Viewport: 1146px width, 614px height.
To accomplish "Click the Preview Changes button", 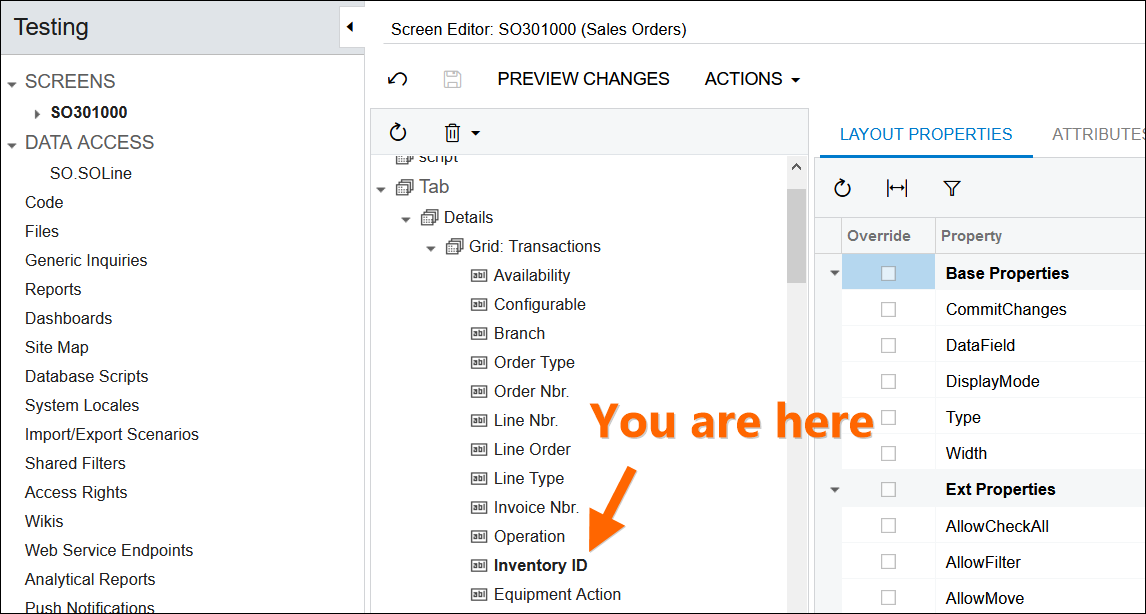I will point(583,79).
